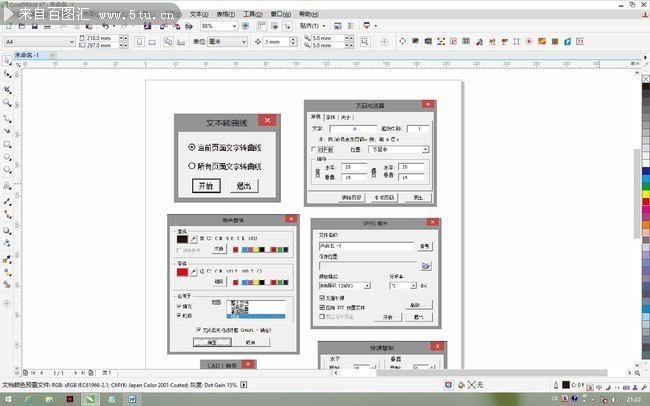Open the zoom level 88% dropdown
650x406 pixels.
[233, 25]
